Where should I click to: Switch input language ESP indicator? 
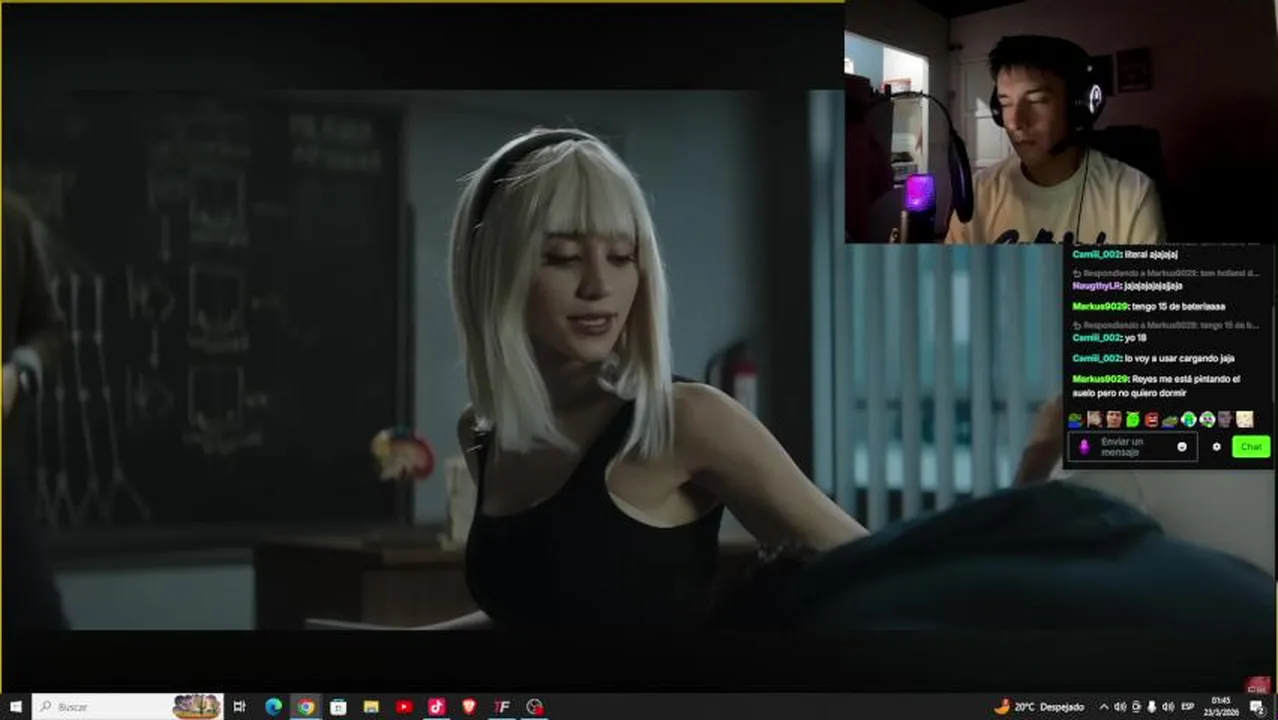tap(1187, 707)
